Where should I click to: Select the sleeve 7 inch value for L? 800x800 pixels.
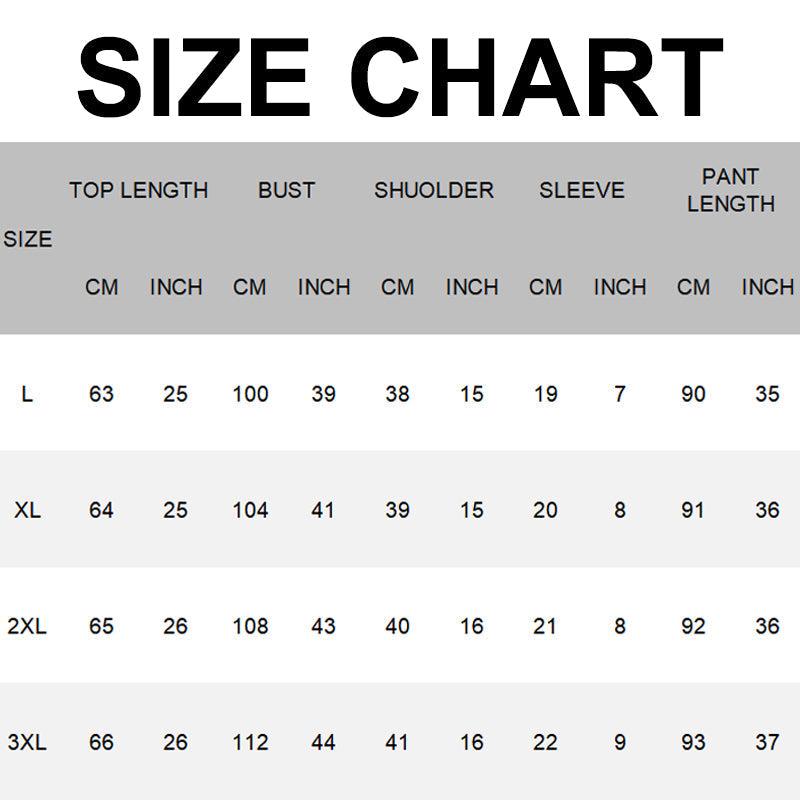(620, 394)
